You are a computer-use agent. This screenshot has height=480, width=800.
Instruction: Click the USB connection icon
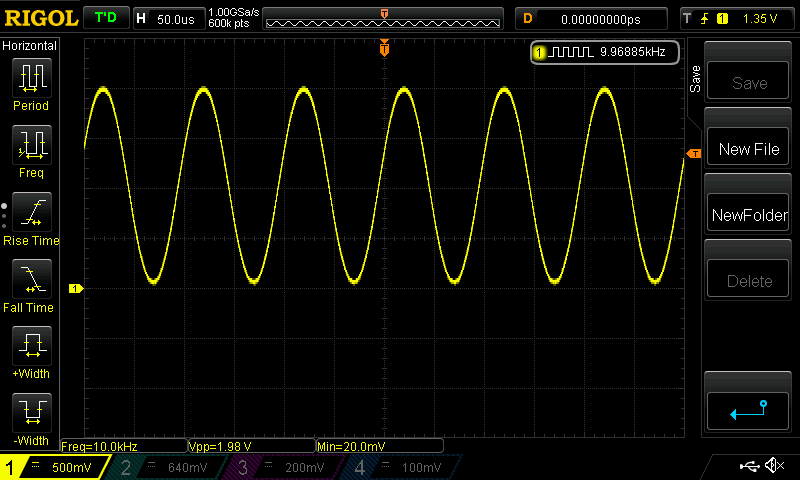tap(747, 466)
